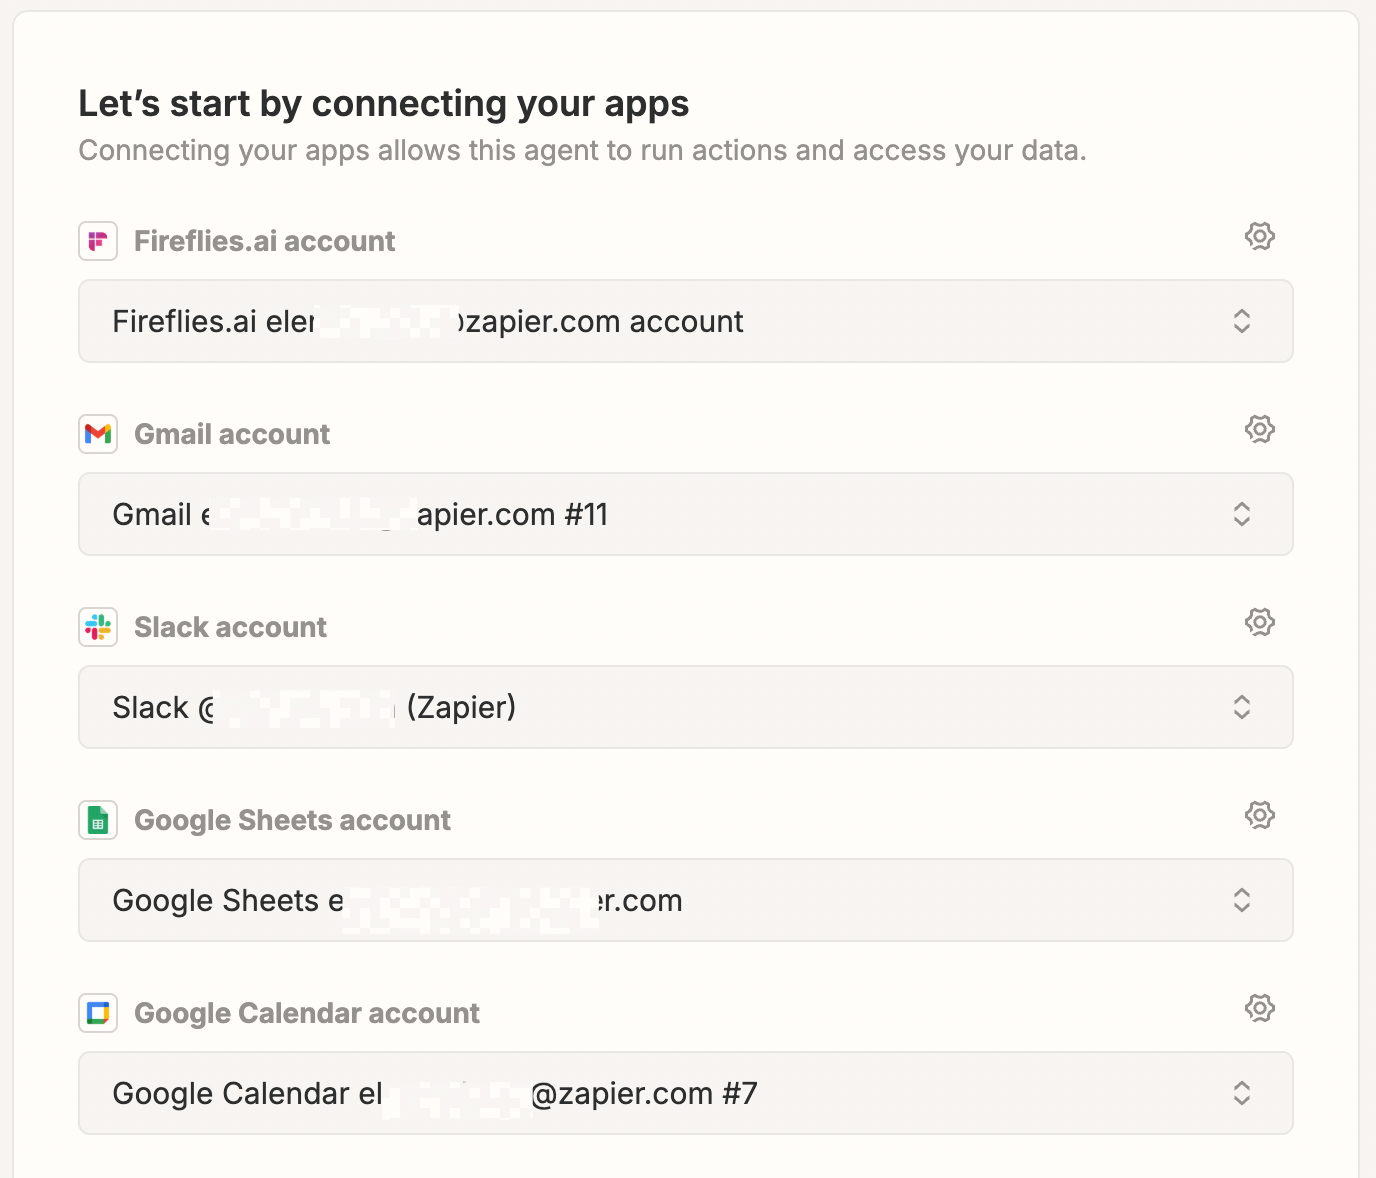Click the Fireflies.ai app icon

click(98, 241)
